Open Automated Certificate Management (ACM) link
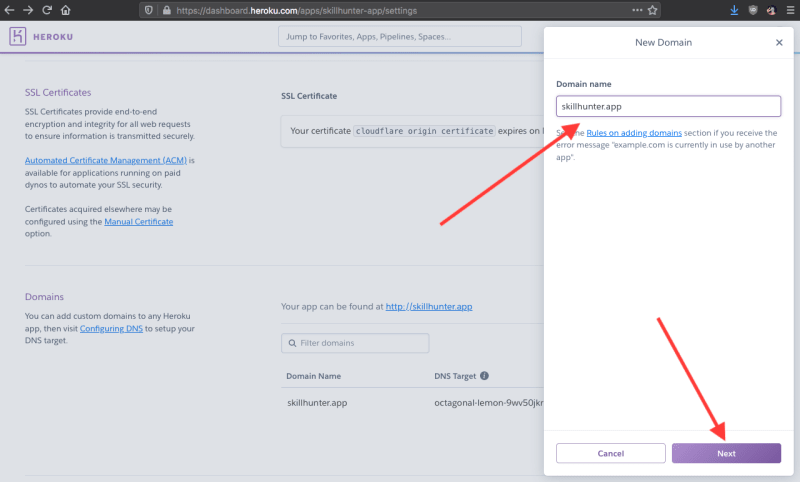 [x=106, y=161]
